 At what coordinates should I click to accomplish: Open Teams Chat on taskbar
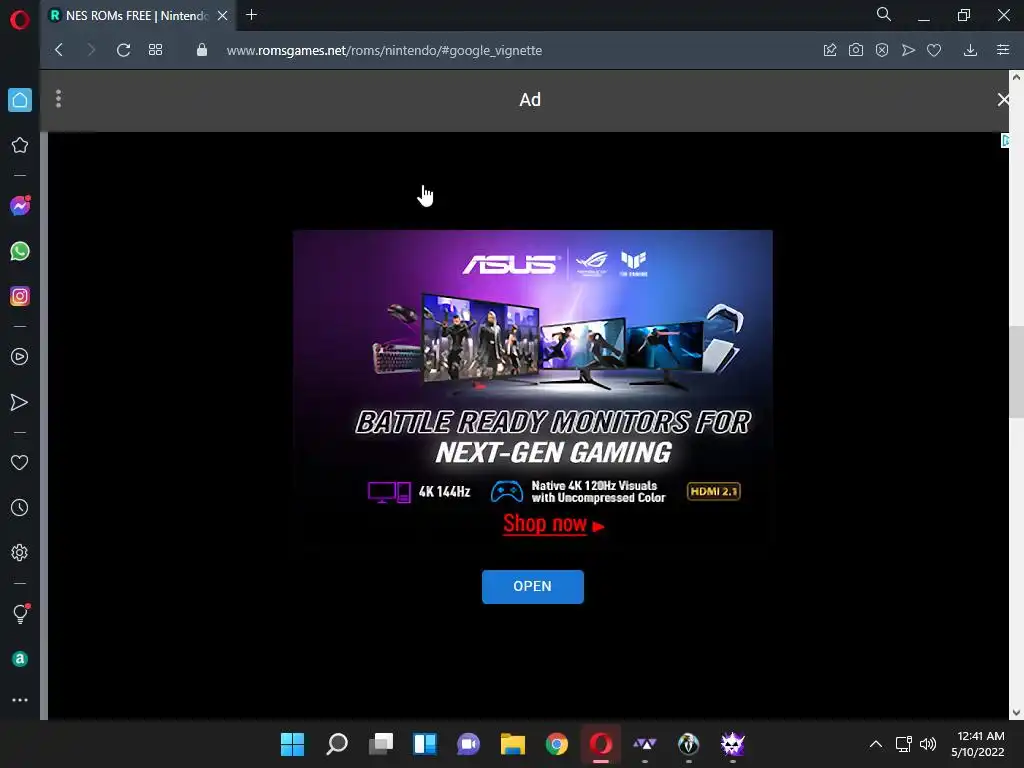click(468, 744)
